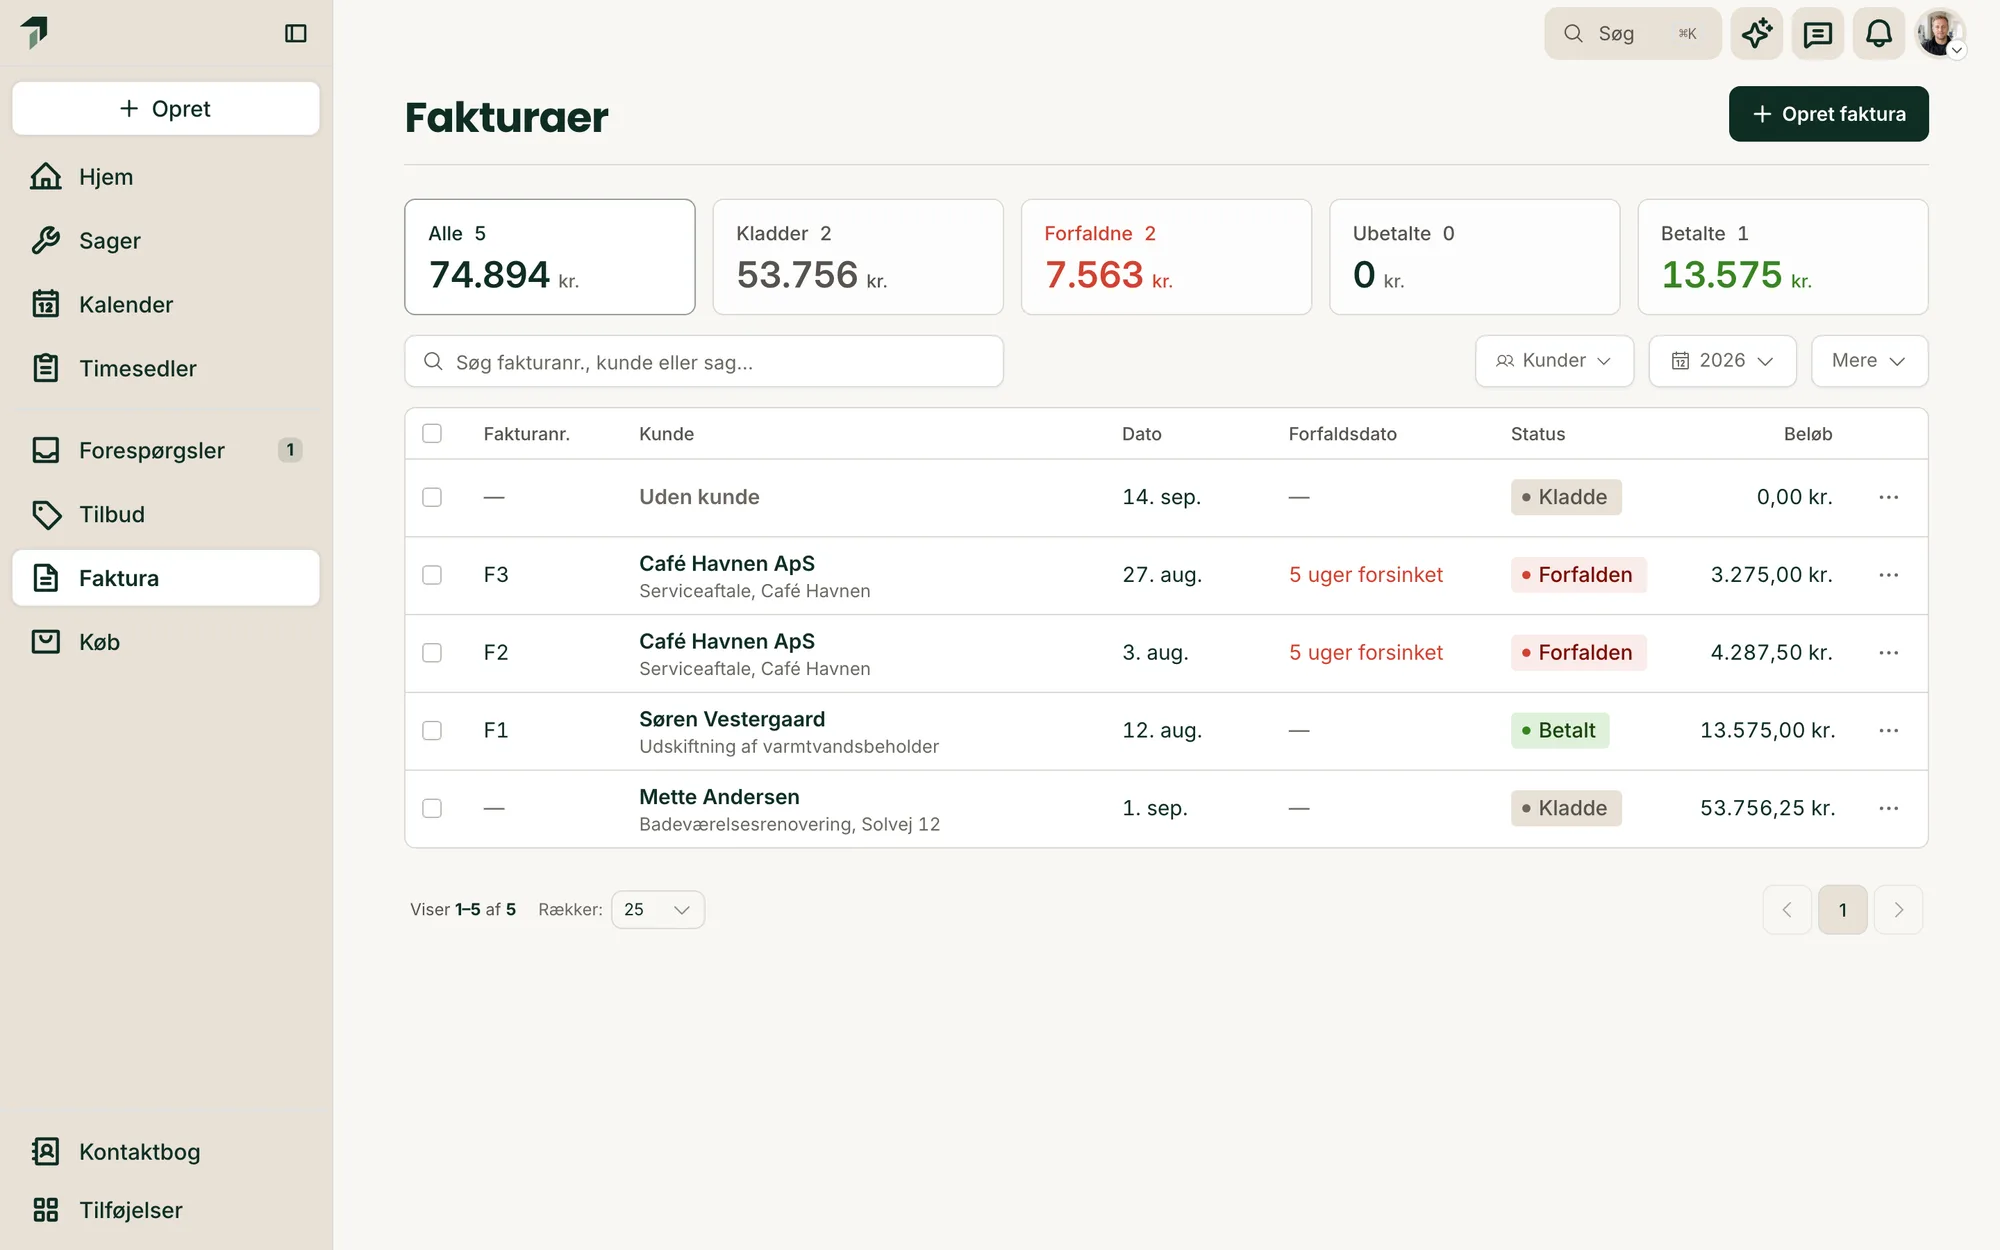The width and height of the screenshot is (2000, 1250).
Task: Tick the checkbox for invoice F3
Action: coord(432,575)
